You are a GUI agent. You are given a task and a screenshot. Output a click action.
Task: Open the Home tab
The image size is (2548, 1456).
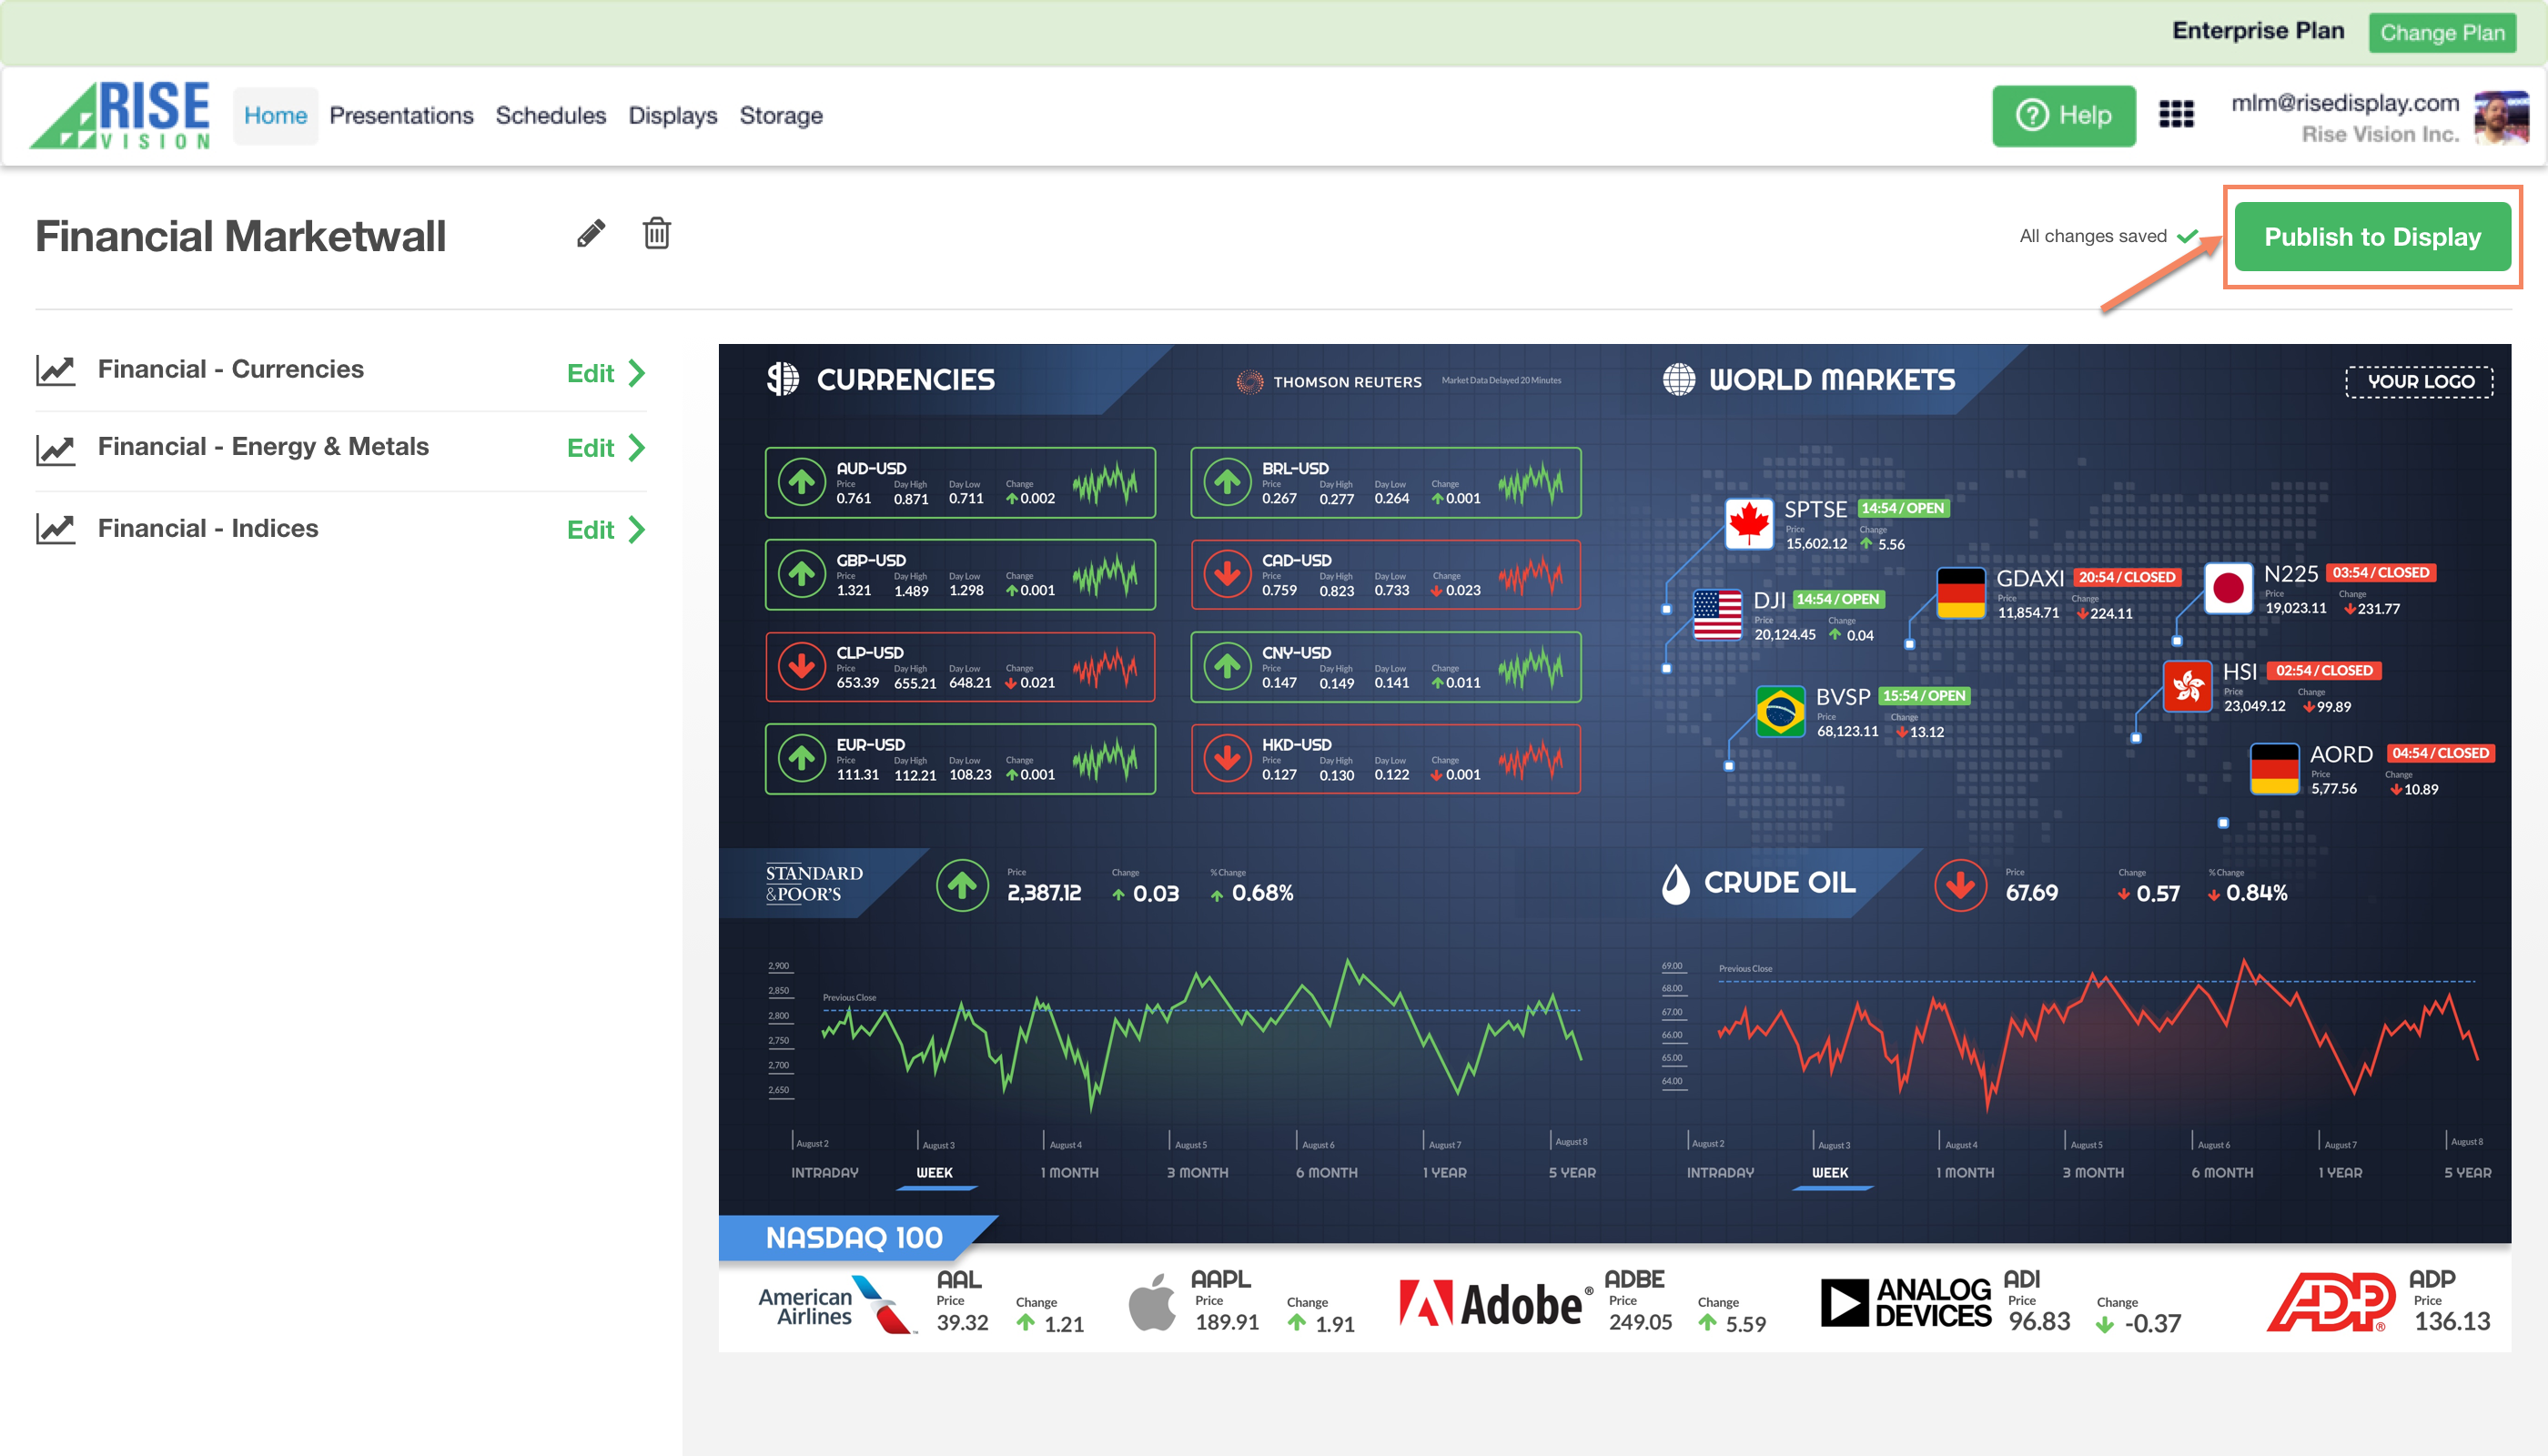coord(275,116)
